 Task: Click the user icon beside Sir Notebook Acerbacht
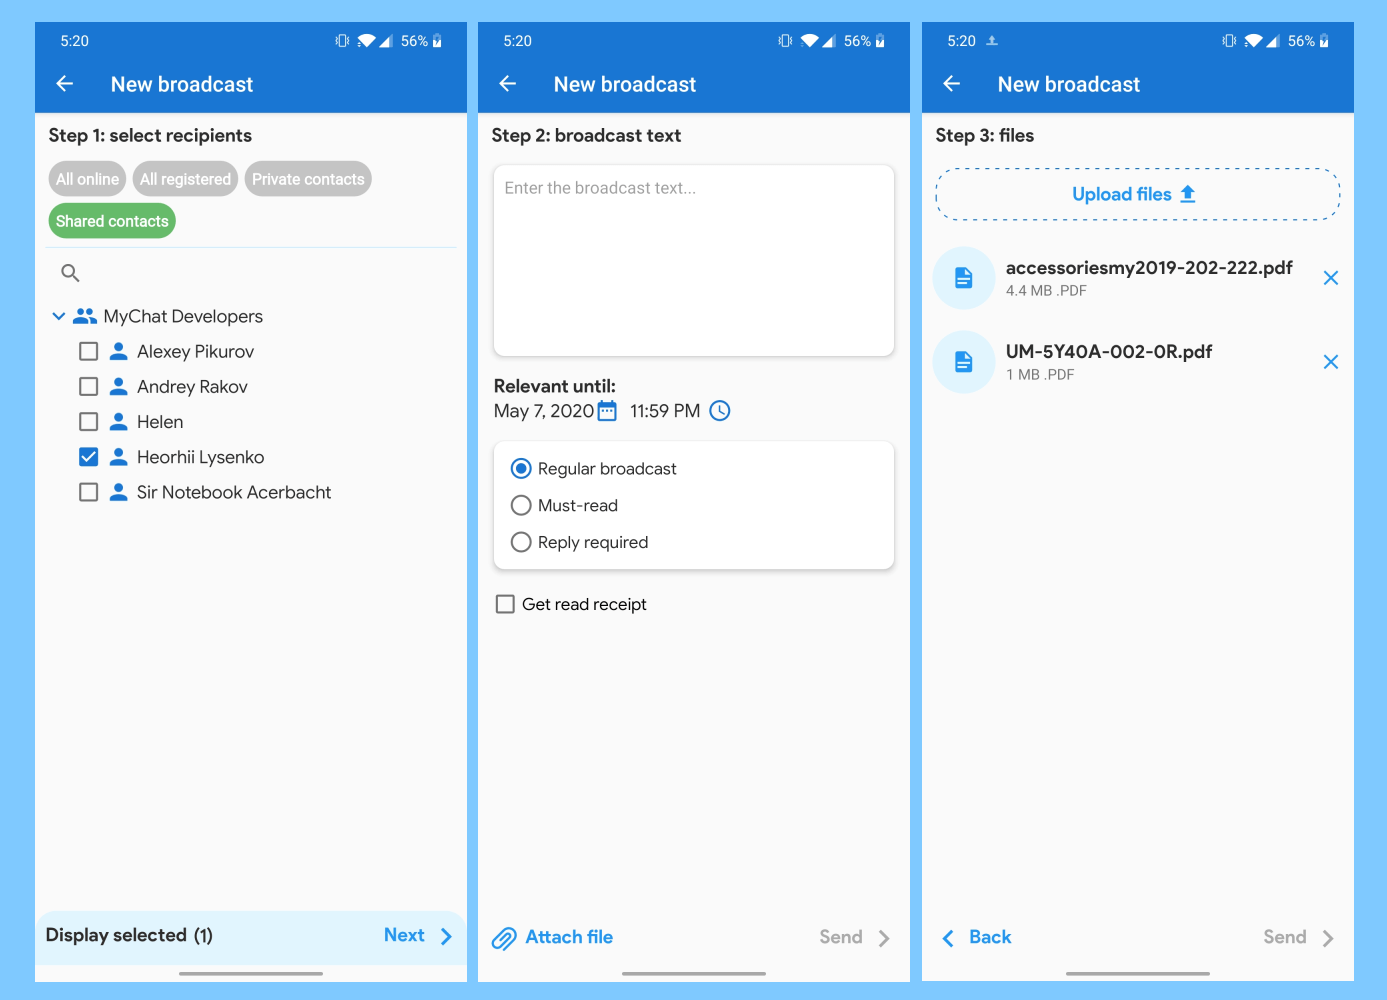118,492
